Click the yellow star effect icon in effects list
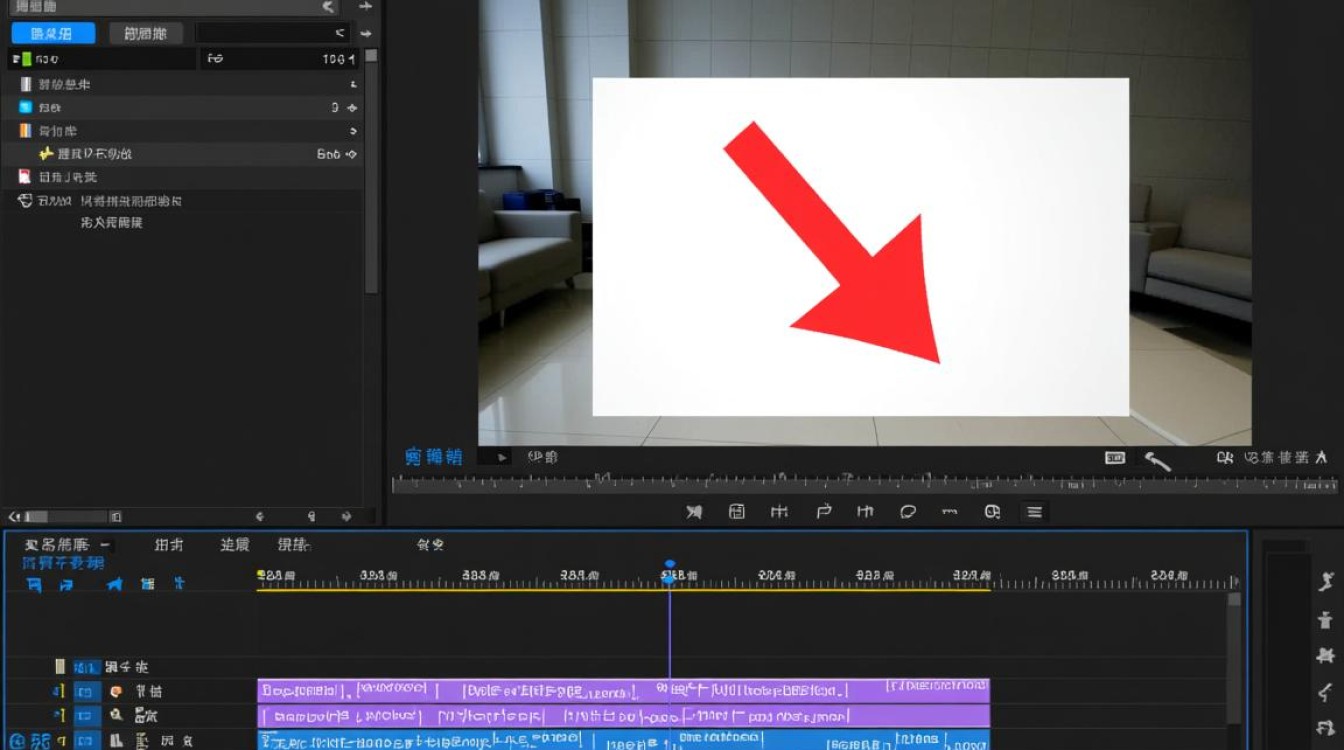1344x750 pixels. point(45,154)
